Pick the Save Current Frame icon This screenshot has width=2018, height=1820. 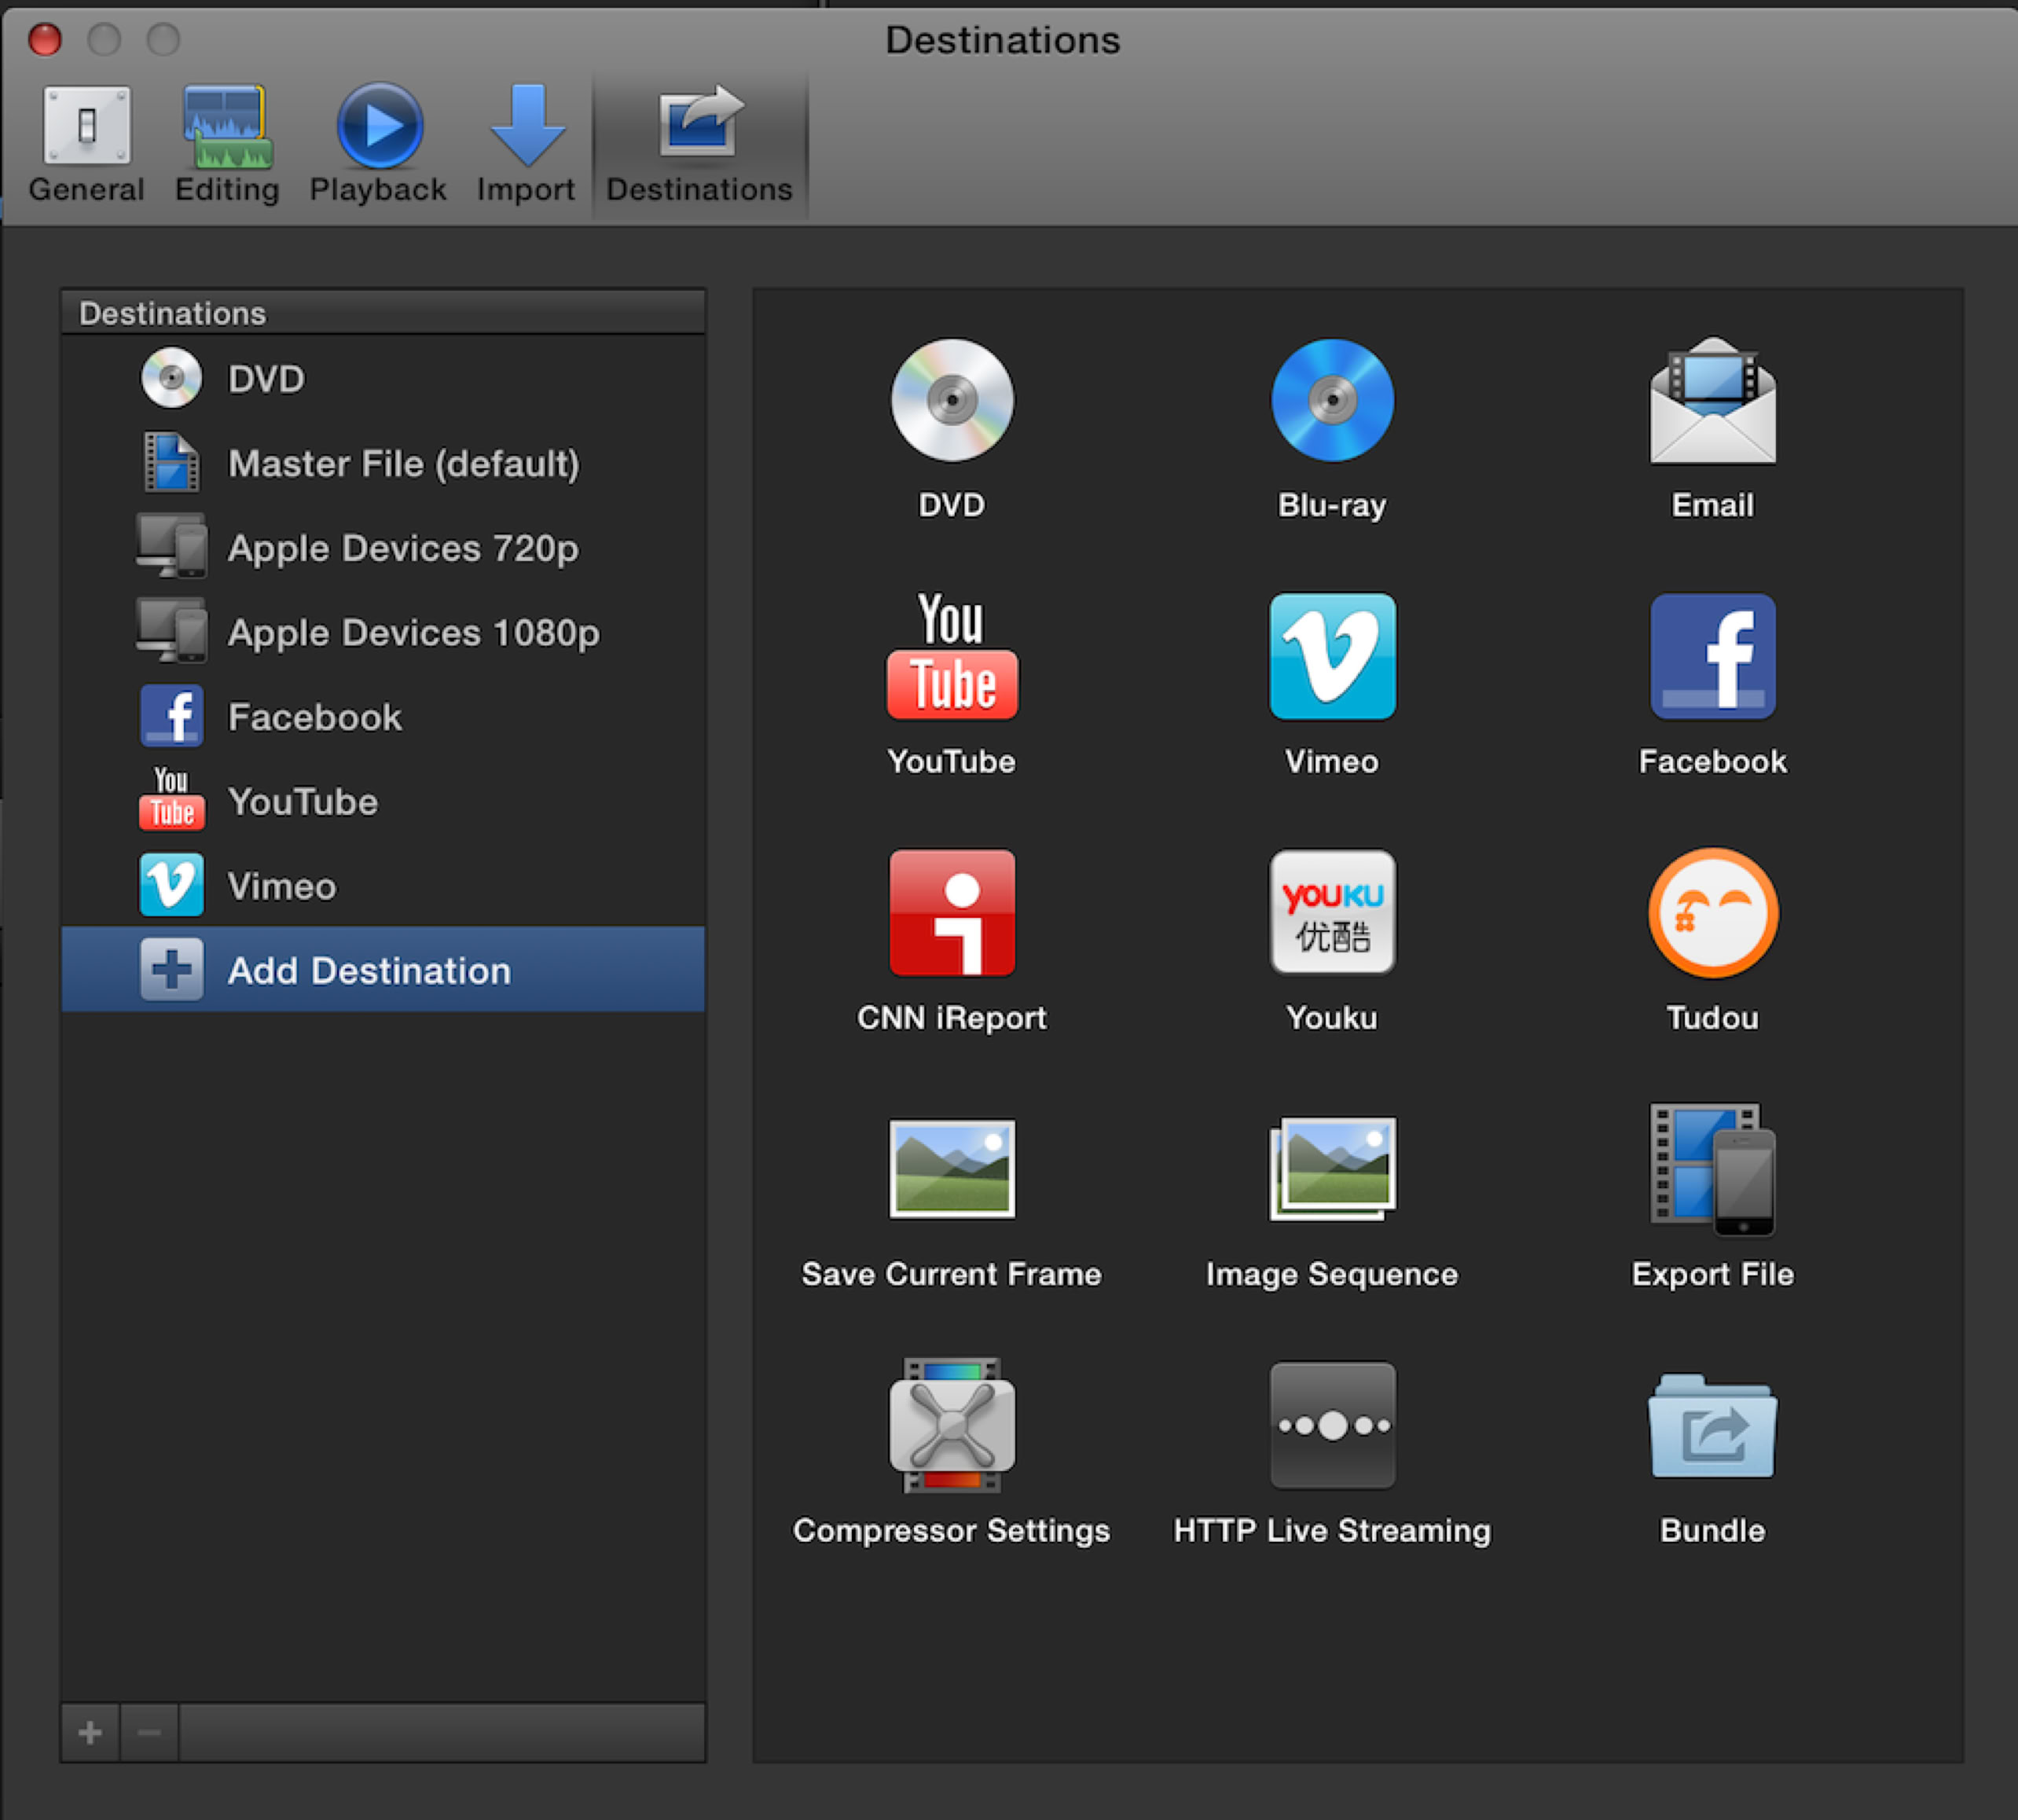pos(951,1169)
